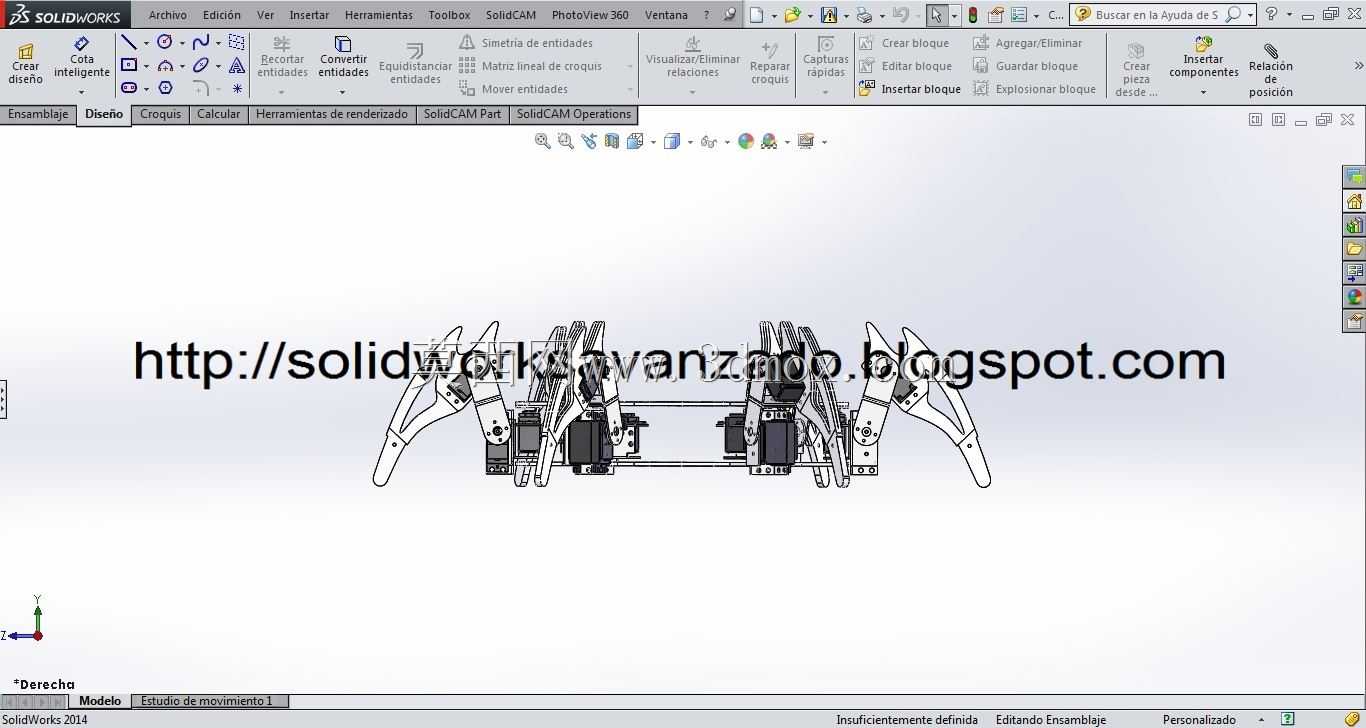This screenshot has width=1366, height=728.
Task: Pin the menu bar with pushpin
Action: pos(730,15)
